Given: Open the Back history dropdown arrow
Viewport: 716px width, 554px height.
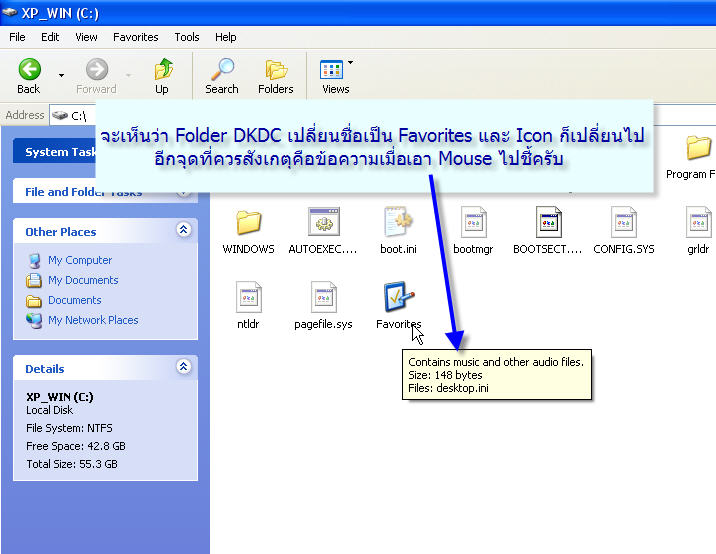Looking at the screenshot, I should tap(61, 75).
